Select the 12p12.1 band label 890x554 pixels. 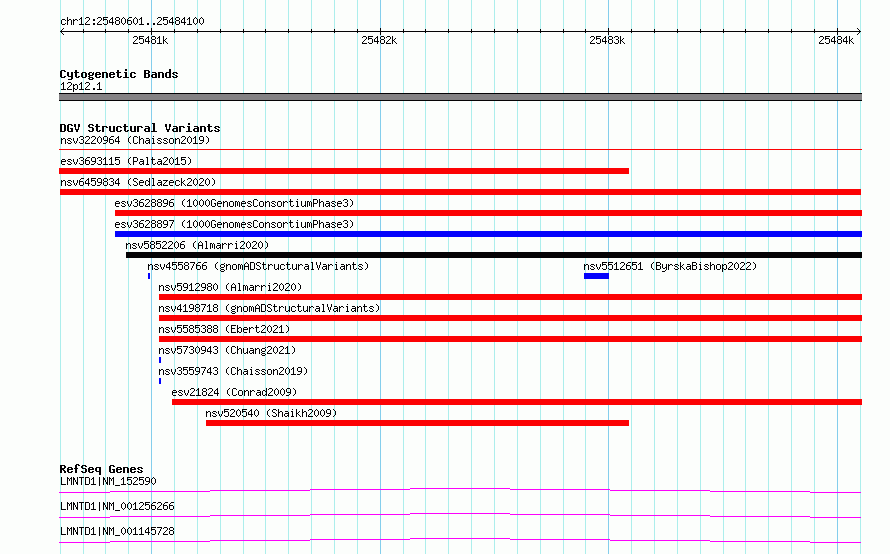click(81, 86)
